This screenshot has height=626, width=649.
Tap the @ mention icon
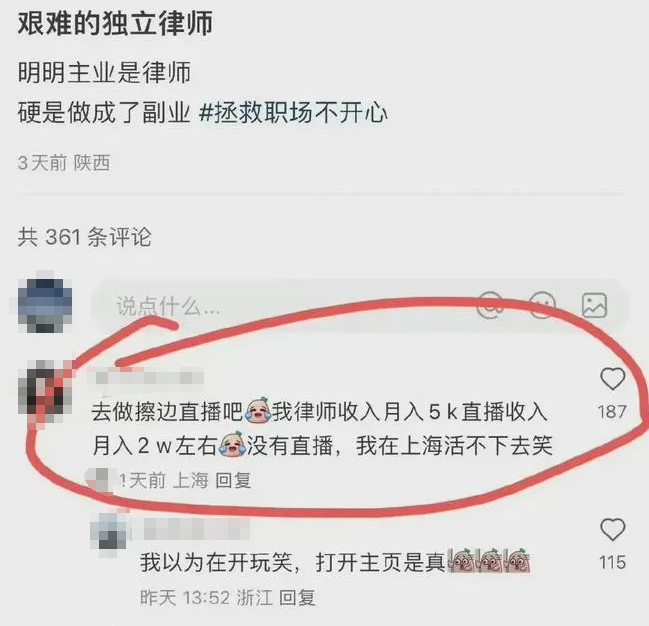tap(490, 306)
